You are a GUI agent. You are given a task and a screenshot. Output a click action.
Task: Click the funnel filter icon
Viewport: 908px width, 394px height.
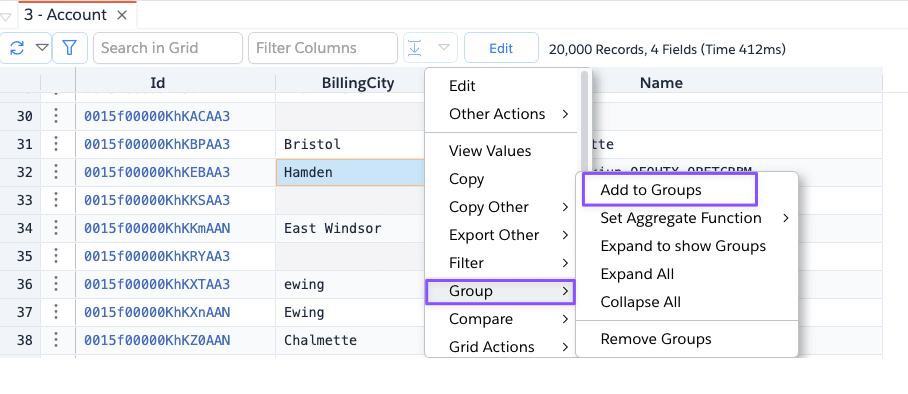[70, 48]
